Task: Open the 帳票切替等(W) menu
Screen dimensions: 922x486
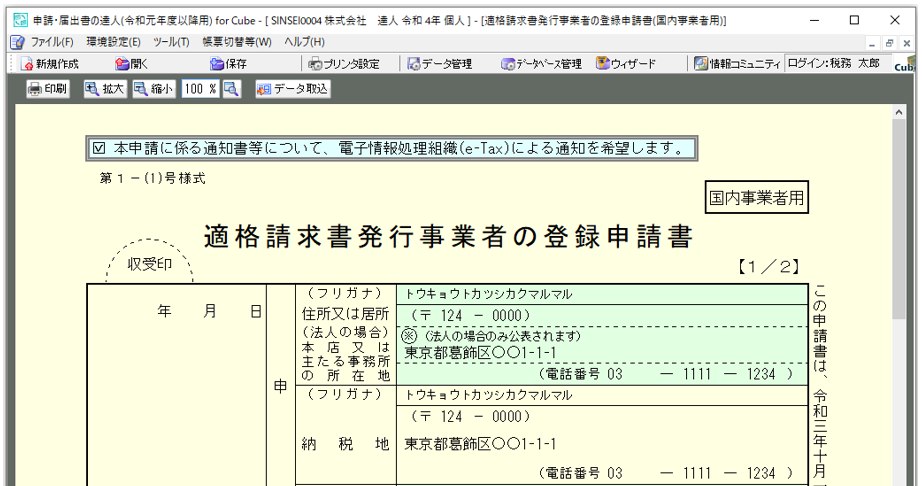Action: point(237,42)
